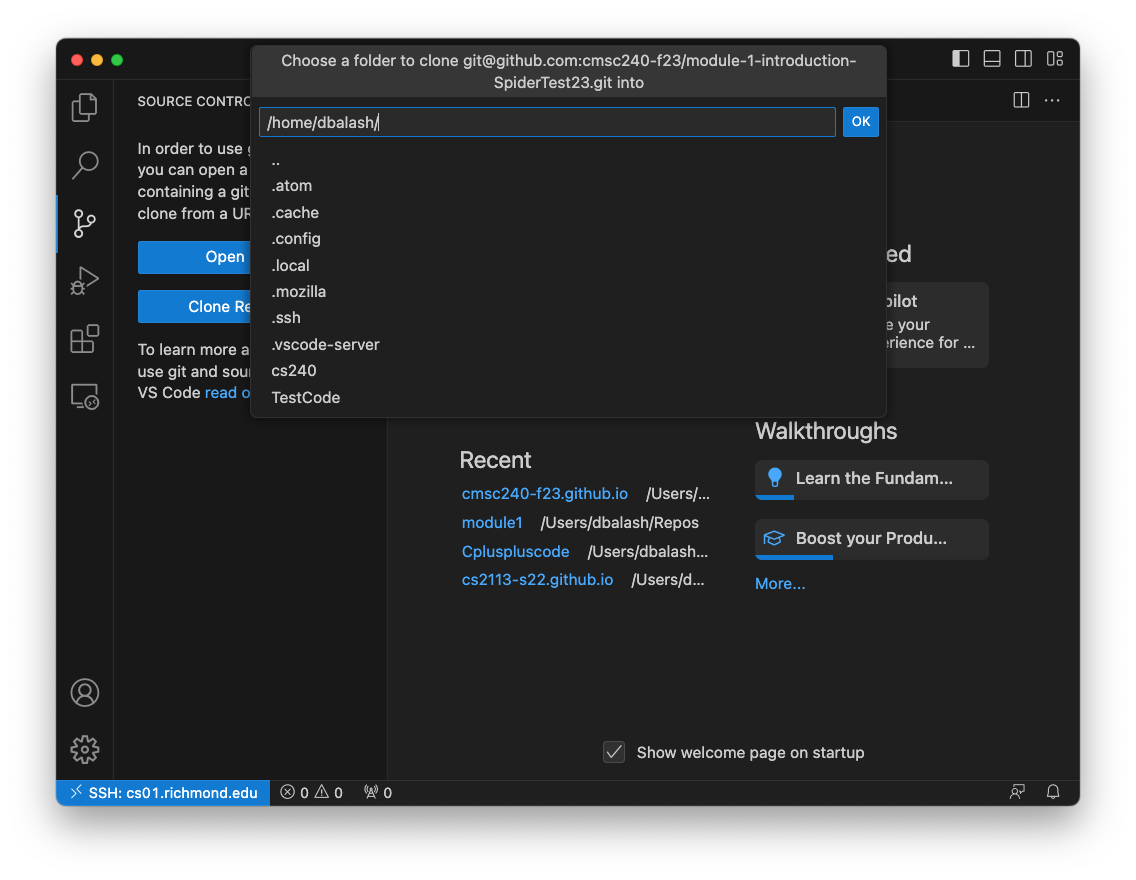
Task: Open the feedback icon in status bar
Action: click(1017, 792)
